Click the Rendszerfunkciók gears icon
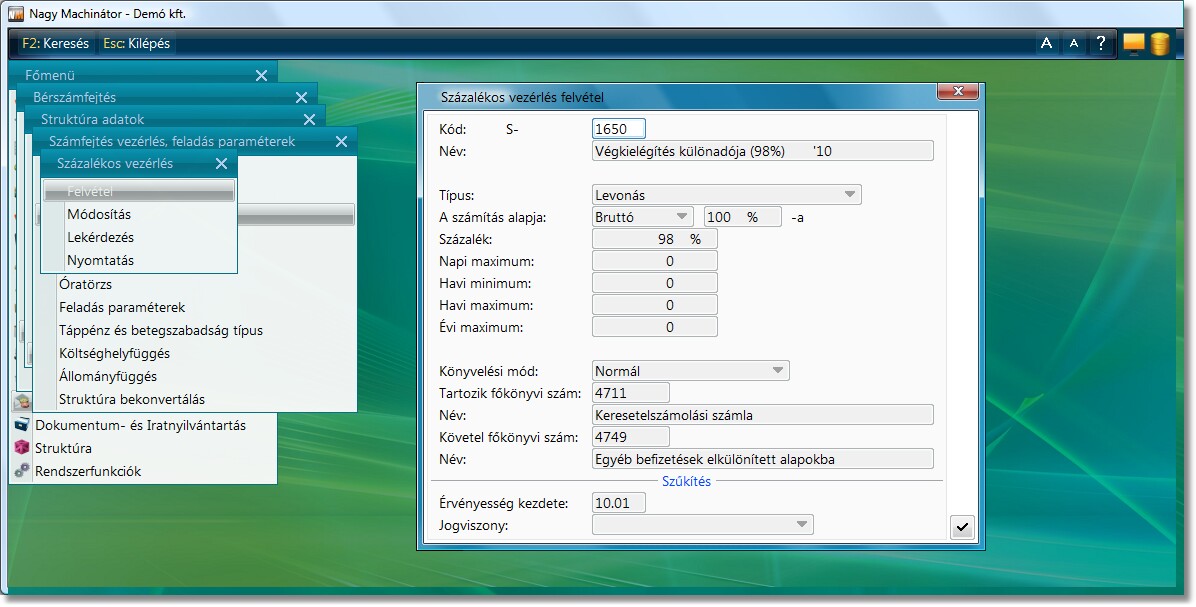The height and width of the screenshot is (607, 1196). 22,471
